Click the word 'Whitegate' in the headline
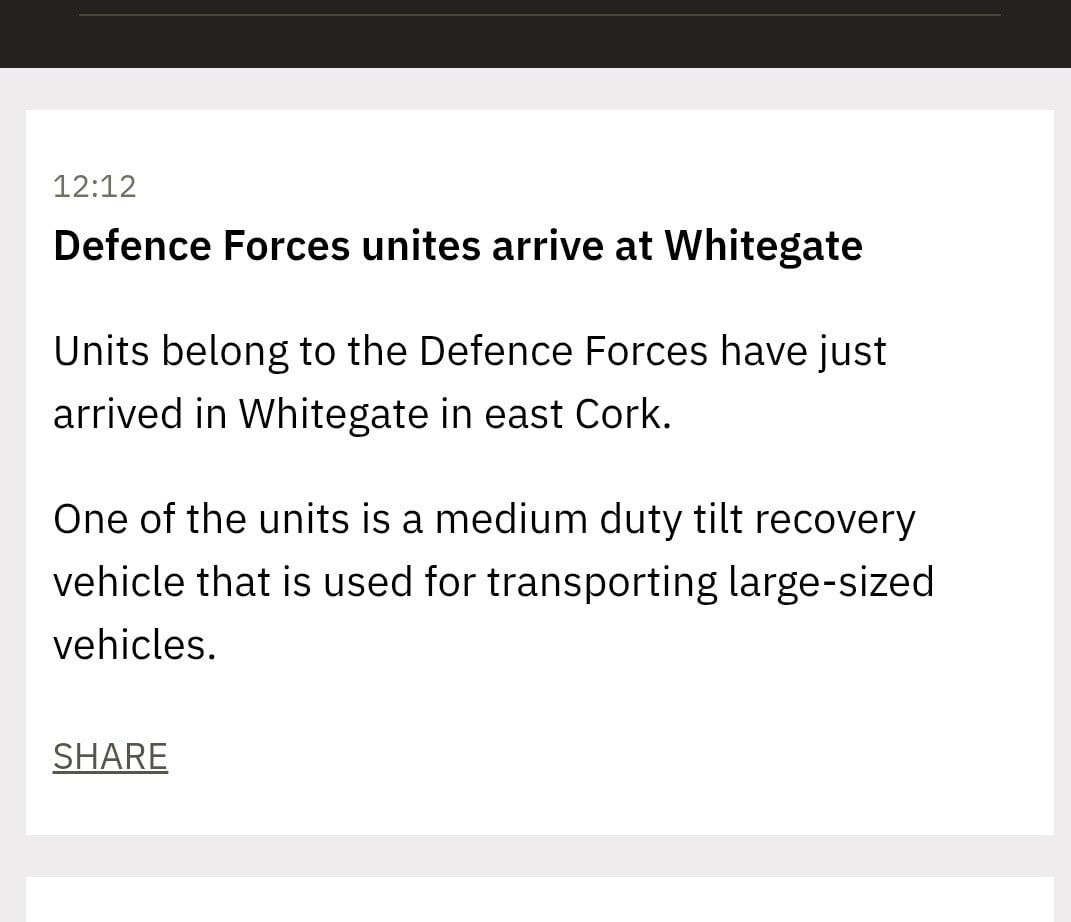 coord(764,246)
